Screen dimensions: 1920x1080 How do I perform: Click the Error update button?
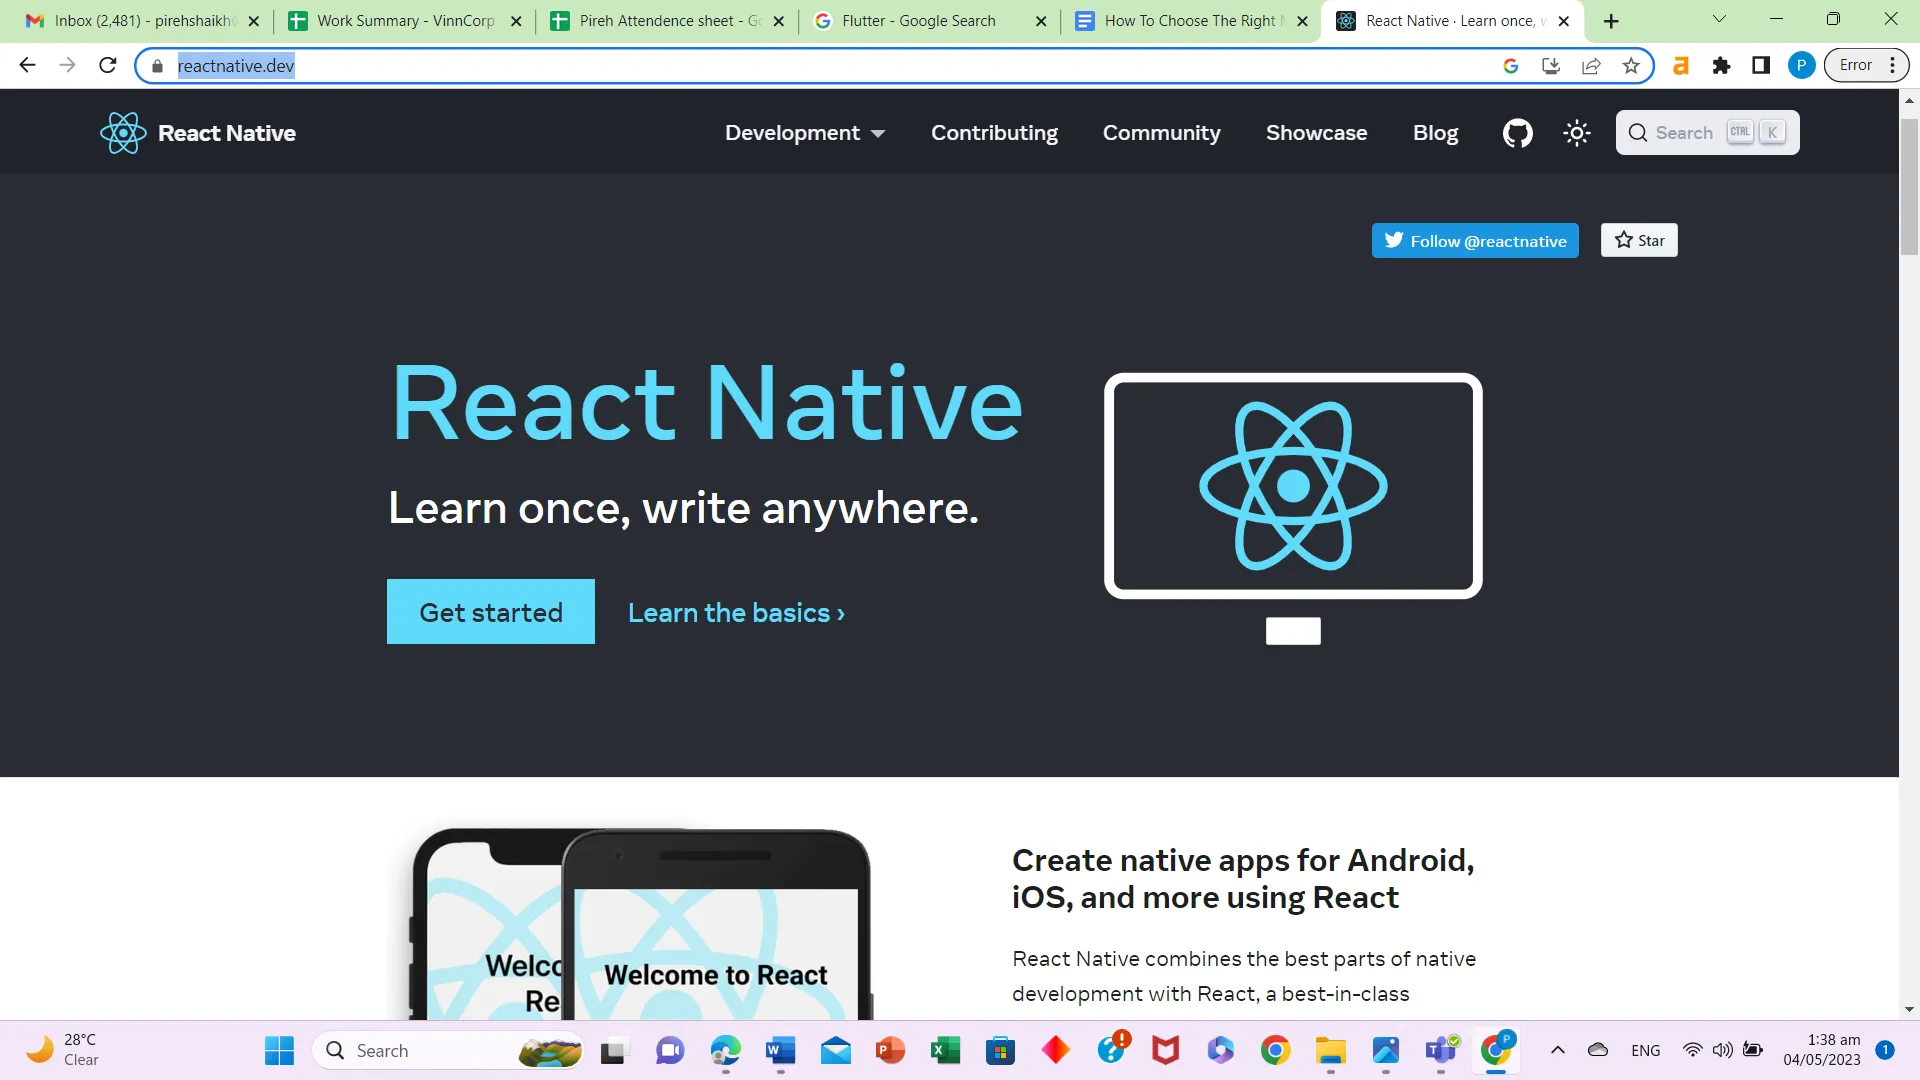(x=1866, y=65)
